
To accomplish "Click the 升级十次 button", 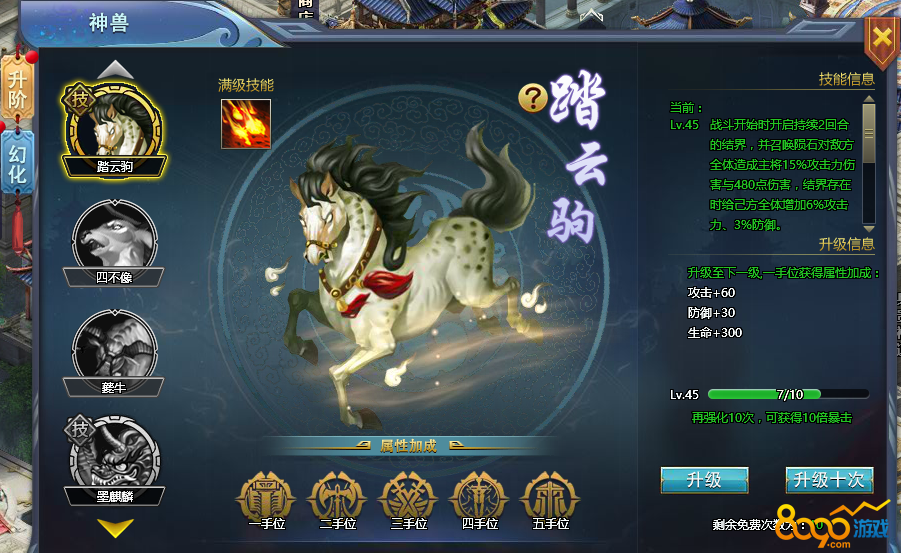I will (x=829, y=480).
